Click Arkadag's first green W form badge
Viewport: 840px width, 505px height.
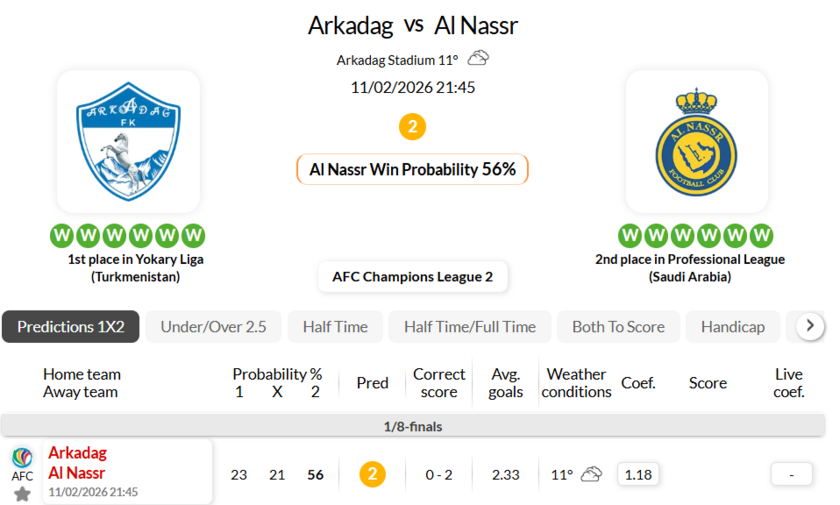coord(62,236)
